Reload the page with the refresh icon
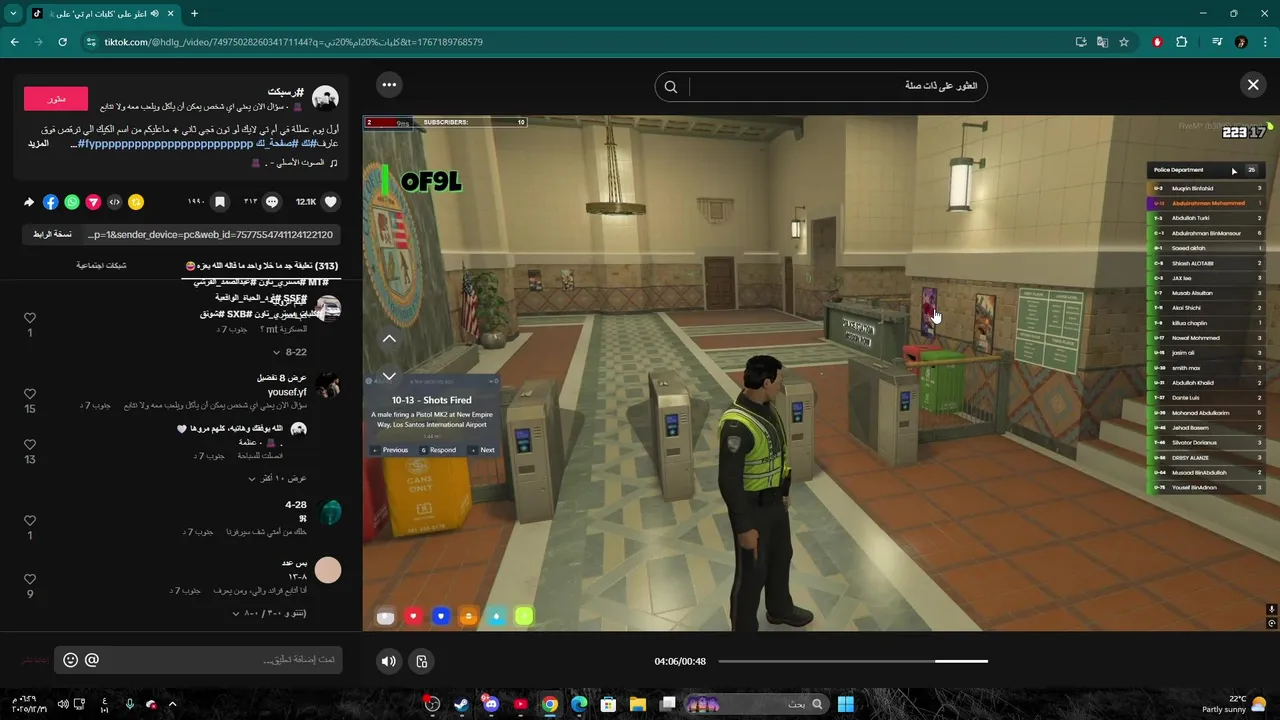 point(63,42)
